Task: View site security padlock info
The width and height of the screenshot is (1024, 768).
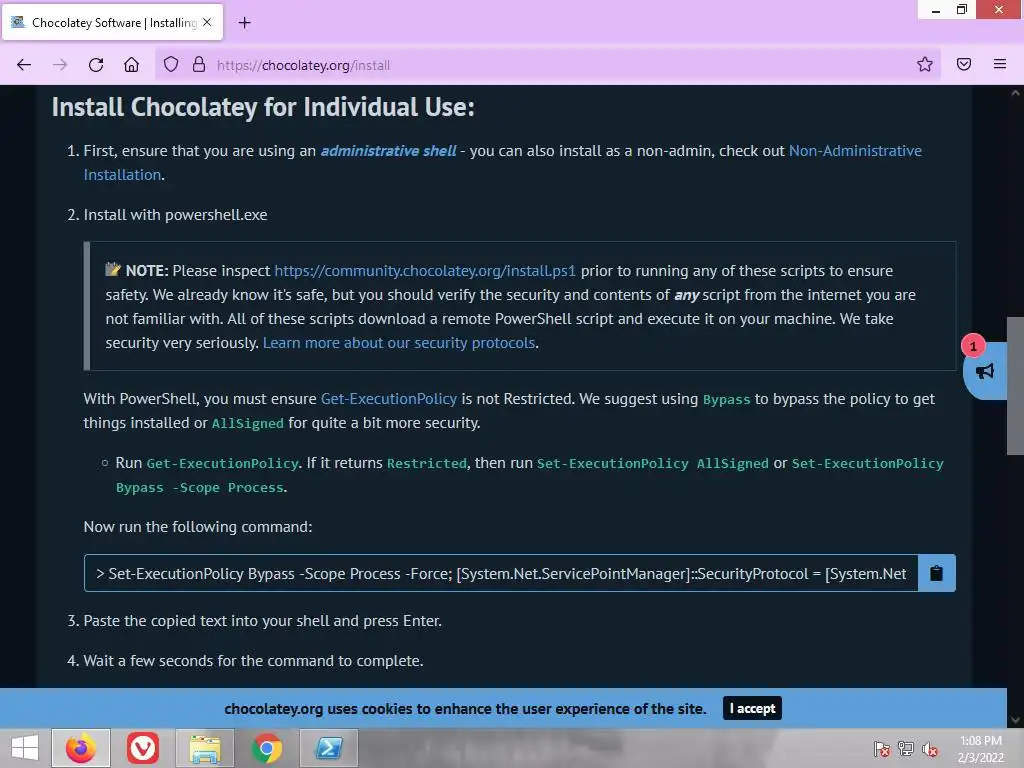Action: pos(199,64)
